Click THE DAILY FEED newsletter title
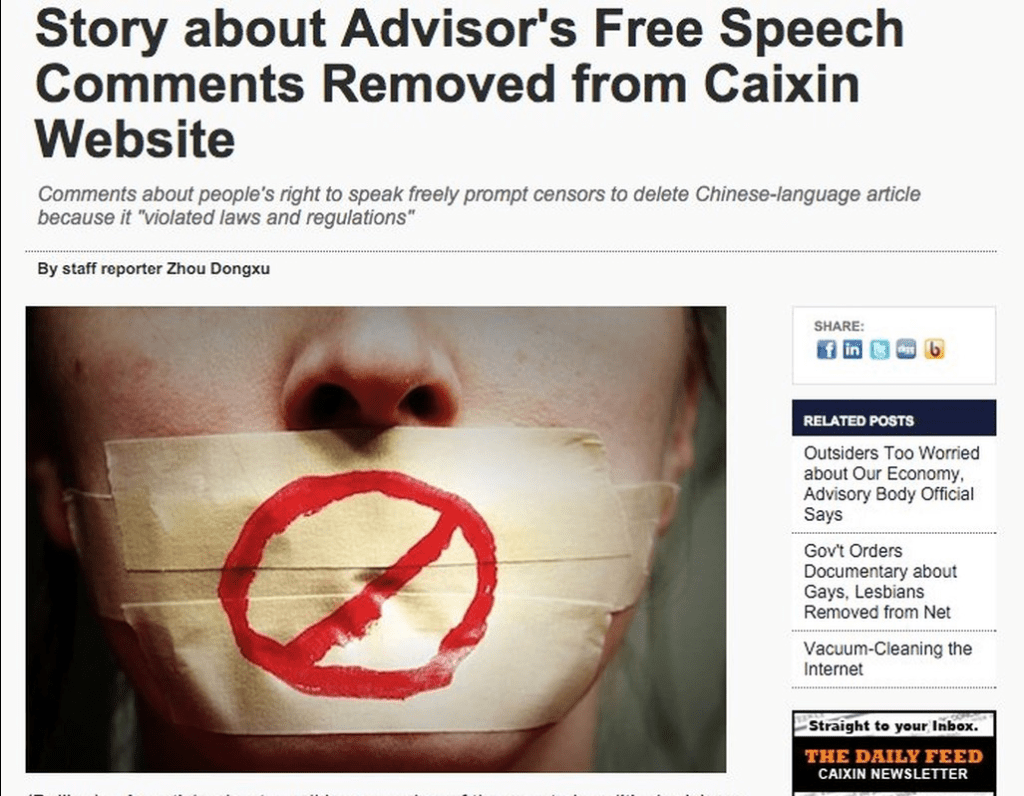The height and width of the screenshot is (796, 1024). (x=893, y=756)
